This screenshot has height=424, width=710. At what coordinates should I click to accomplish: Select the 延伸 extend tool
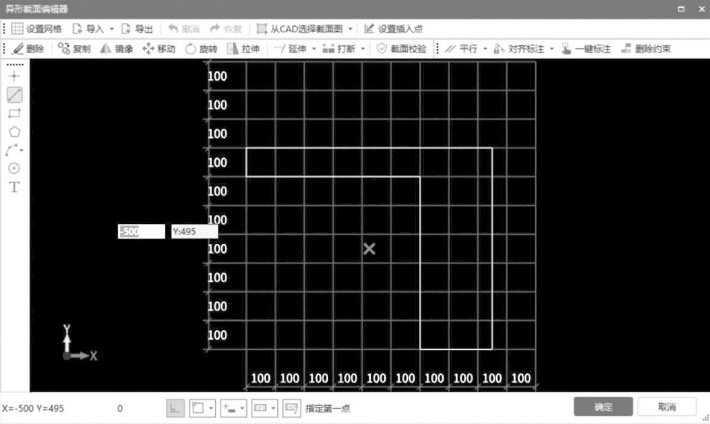pos(290,49)
